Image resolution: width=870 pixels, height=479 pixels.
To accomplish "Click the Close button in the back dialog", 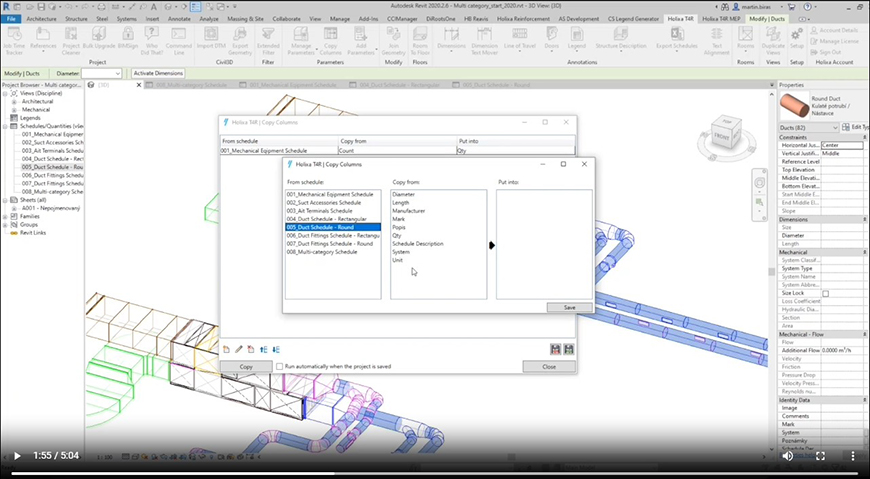I will [x=549, y=366].
